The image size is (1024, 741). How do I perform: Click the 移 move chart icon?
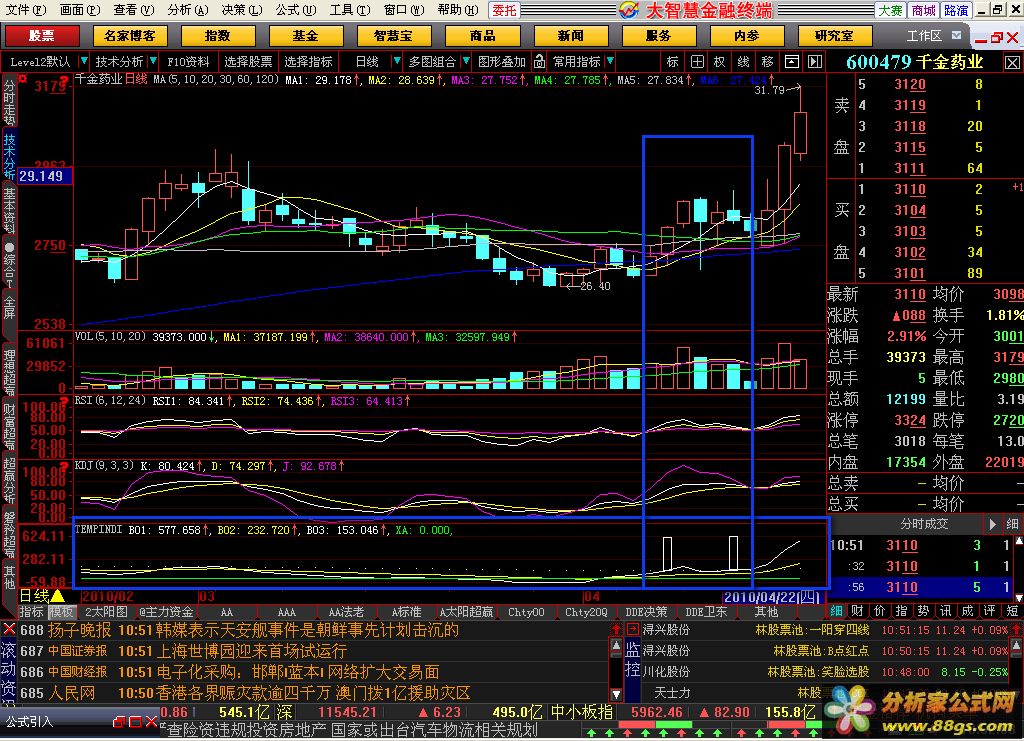click(x=767, y=61)
